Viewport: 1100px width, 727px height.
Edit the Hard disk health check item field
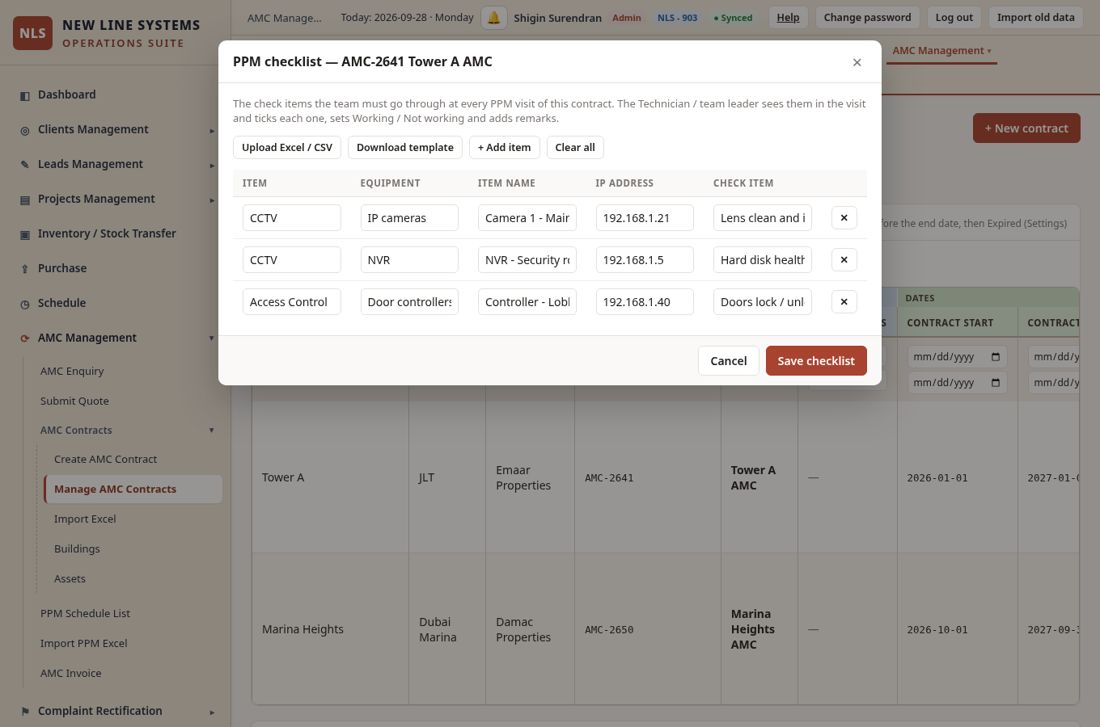[763, 260]
